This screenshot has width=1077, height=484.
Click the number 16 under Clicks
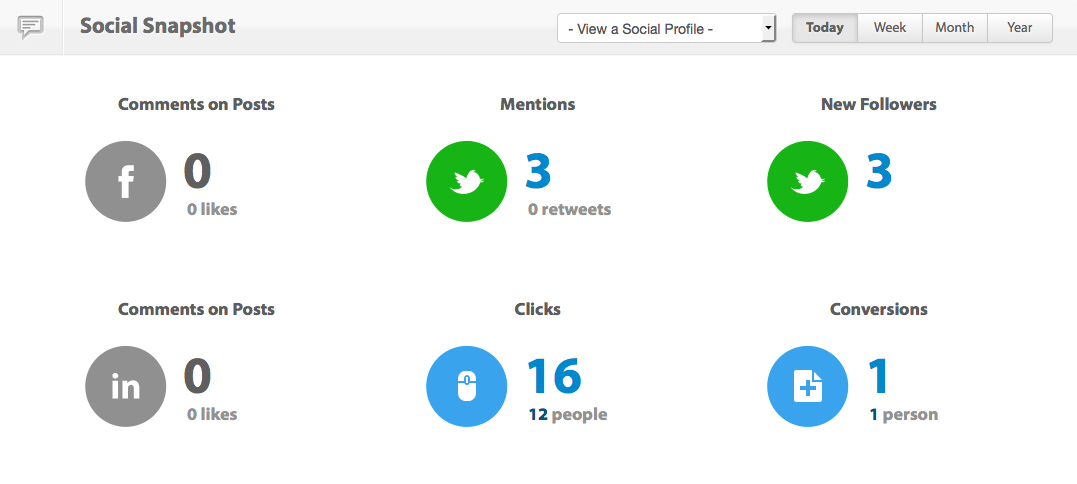pos(554,376)
